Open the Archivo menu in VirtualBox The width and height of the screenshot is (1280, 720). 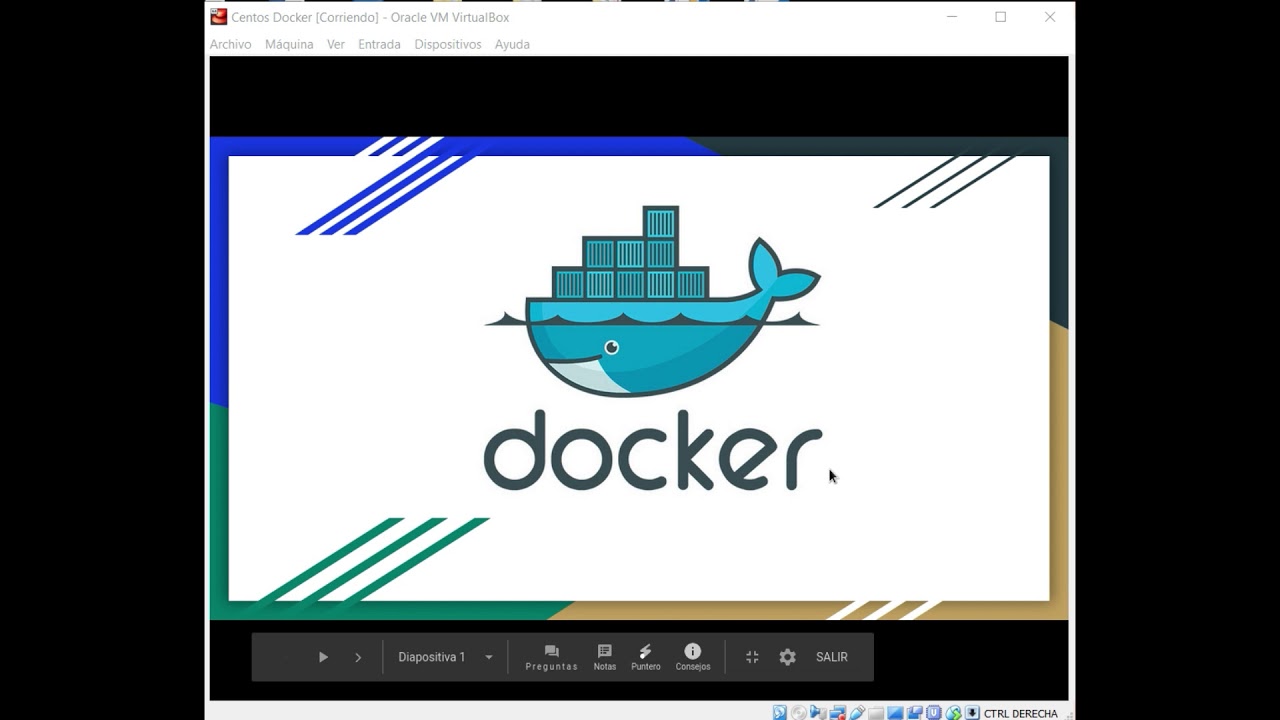(x=230, y=44)
